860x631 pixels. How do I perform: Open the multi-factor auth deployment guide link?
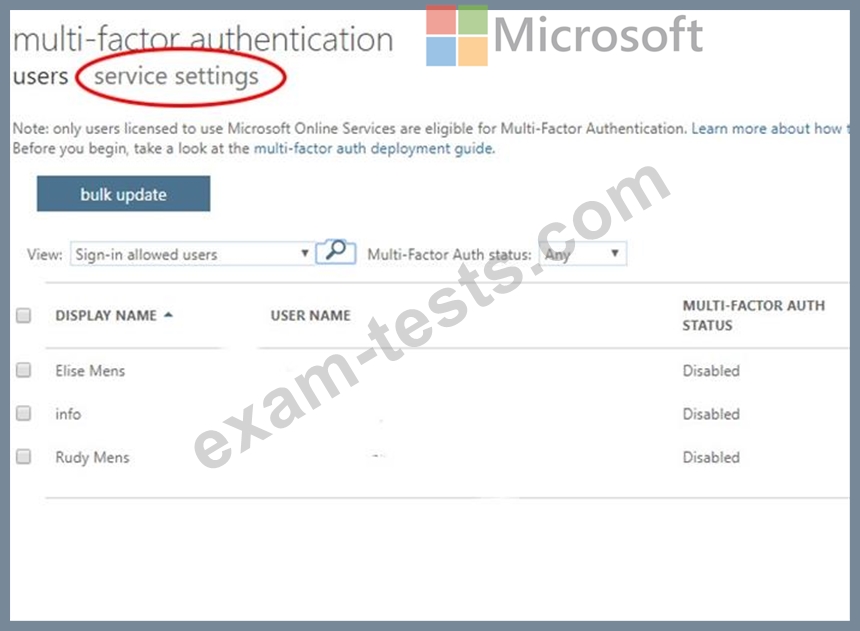tap(374, 149)
